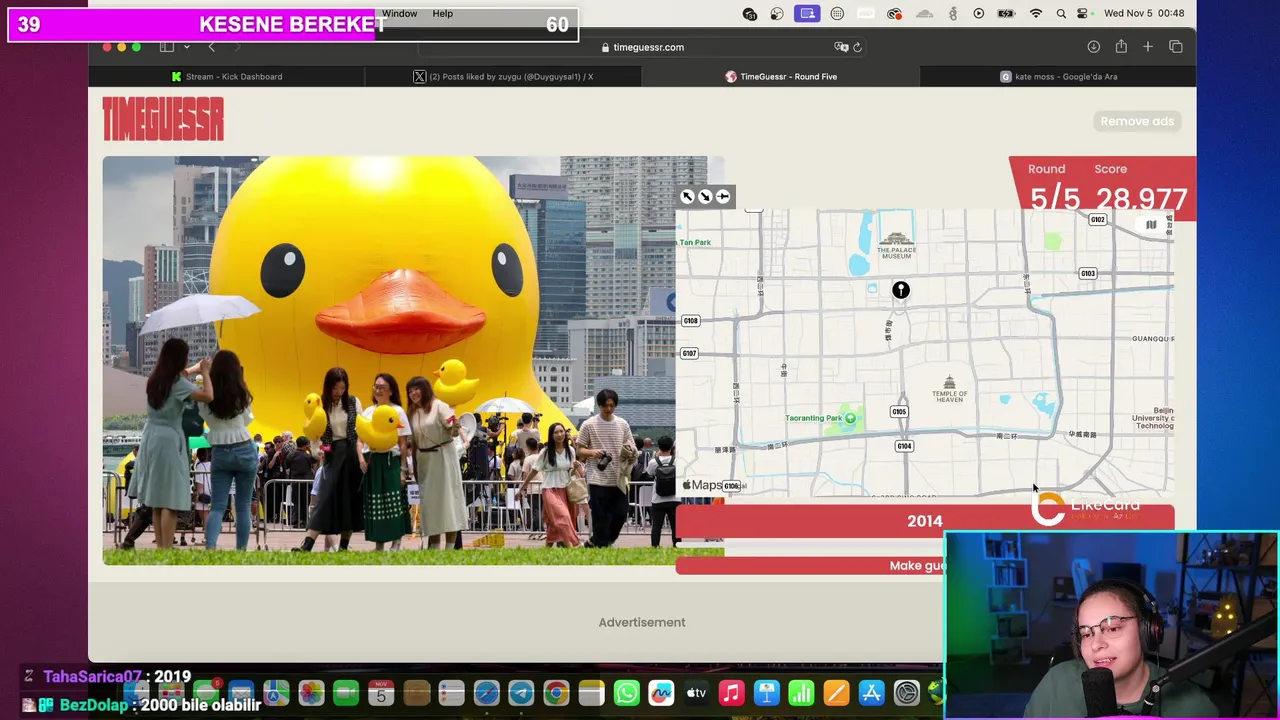Click the Safari page translate icon
This screenshot has height=720, width=1280.
click(841, 47)
